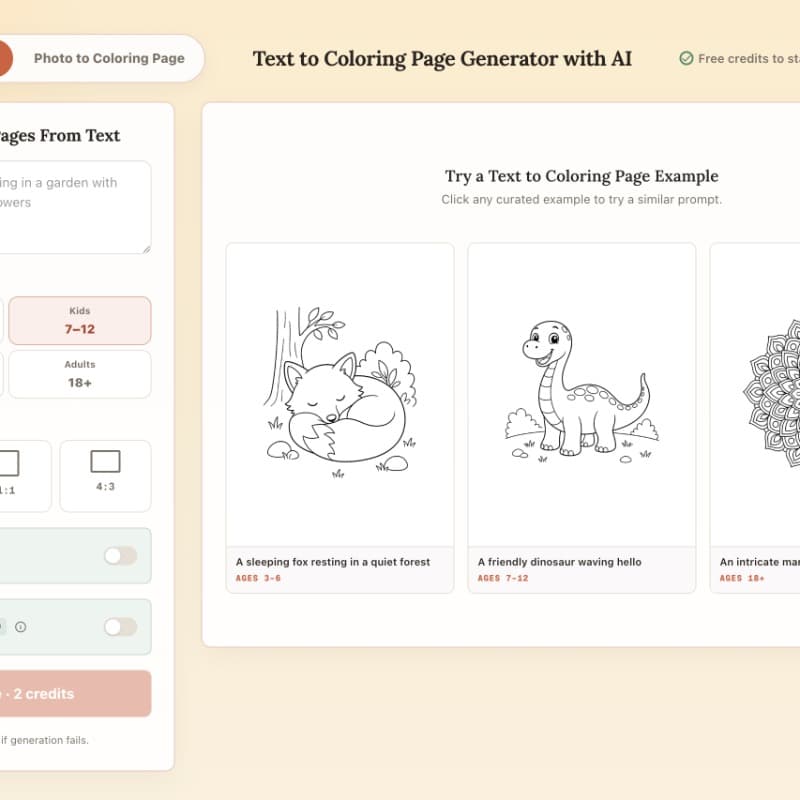This screenshot has width=800, height=800.
Task: Click the Free credits to start text
Action: tap(749, 59)
